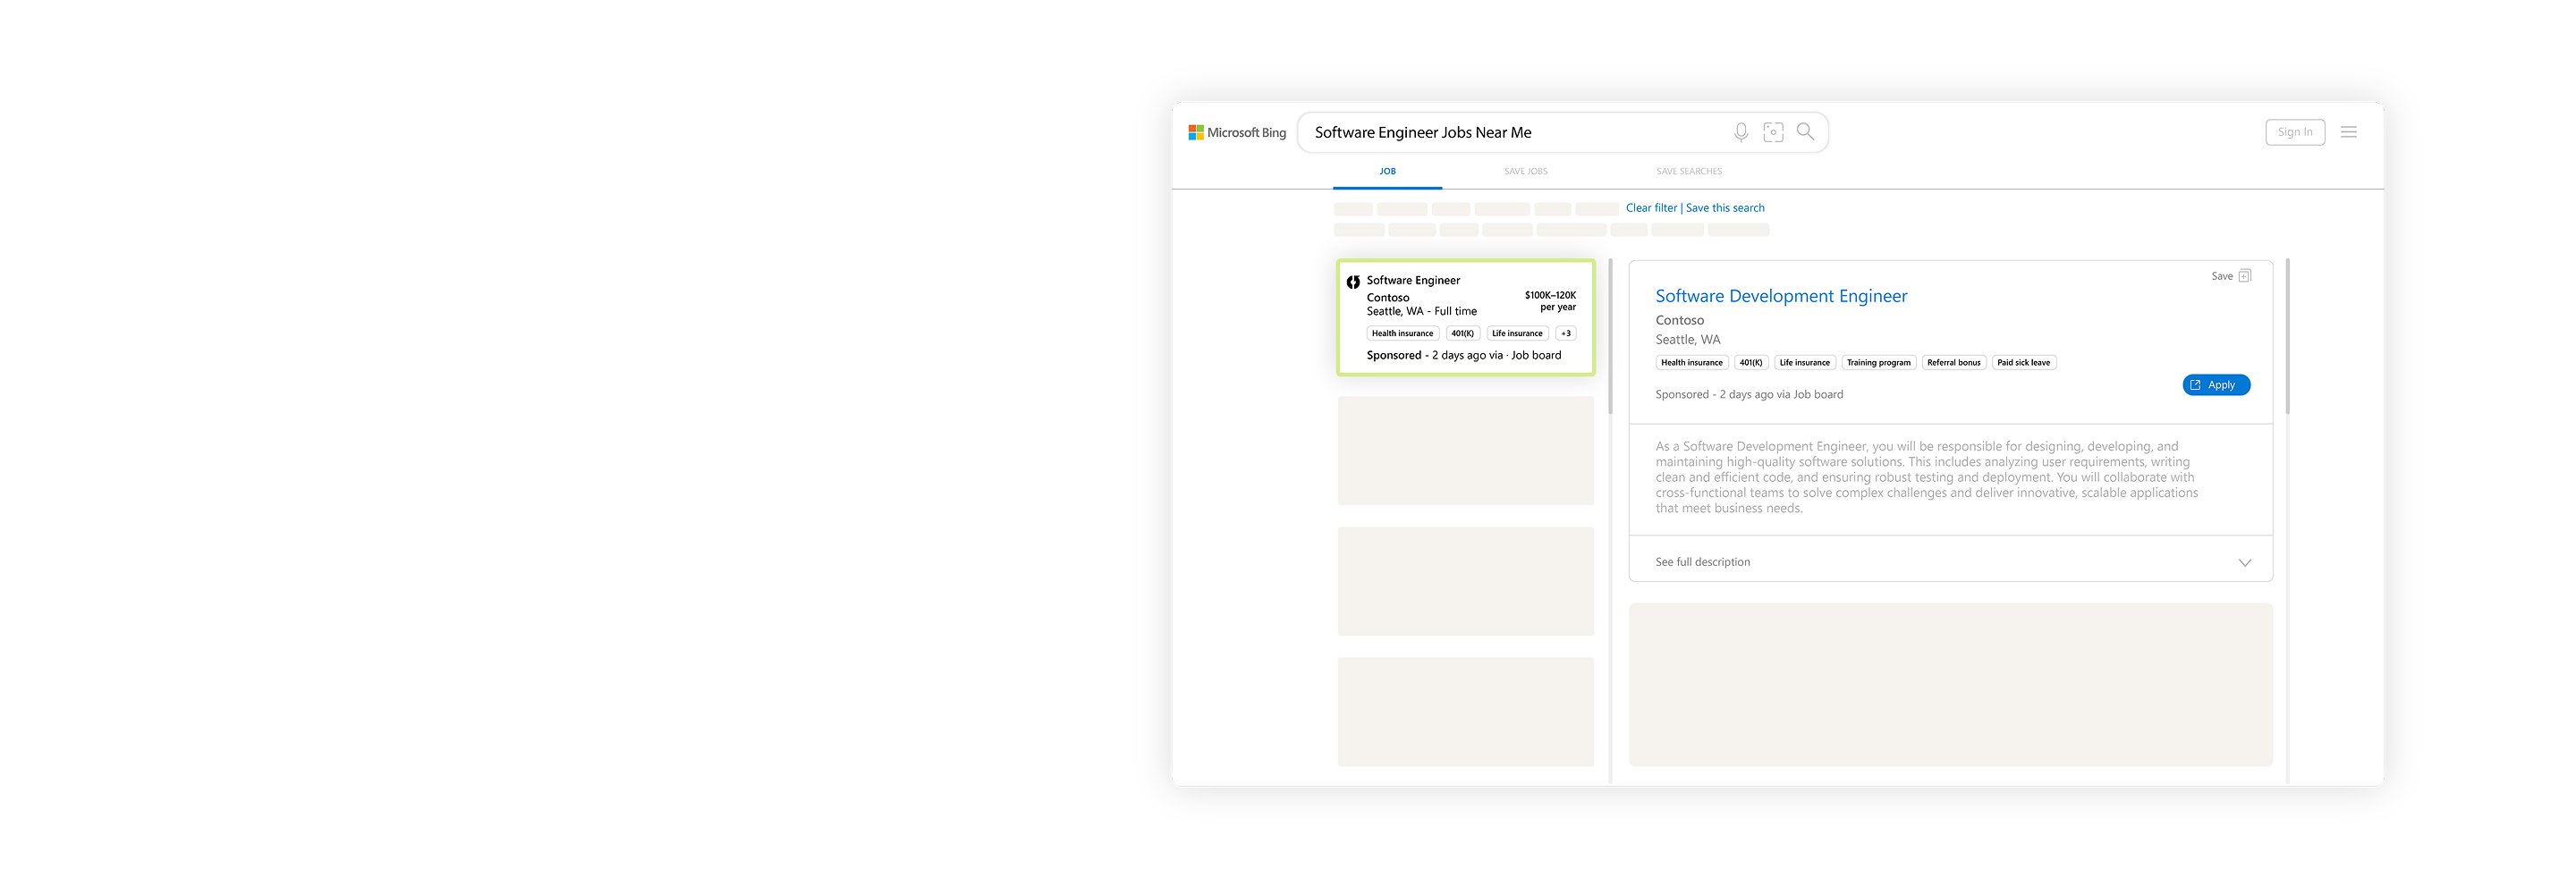
Task: Expand the +3 benefits tag in job card
Action: (x=1565, y=334)
